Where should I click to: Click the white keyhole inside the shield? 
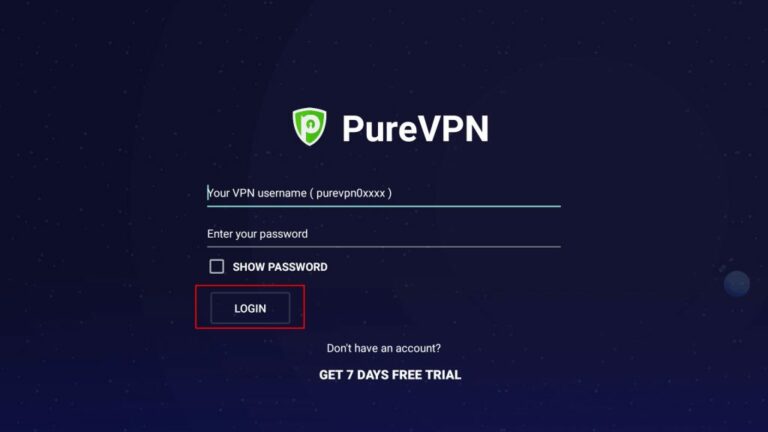[x=310, y=127]
